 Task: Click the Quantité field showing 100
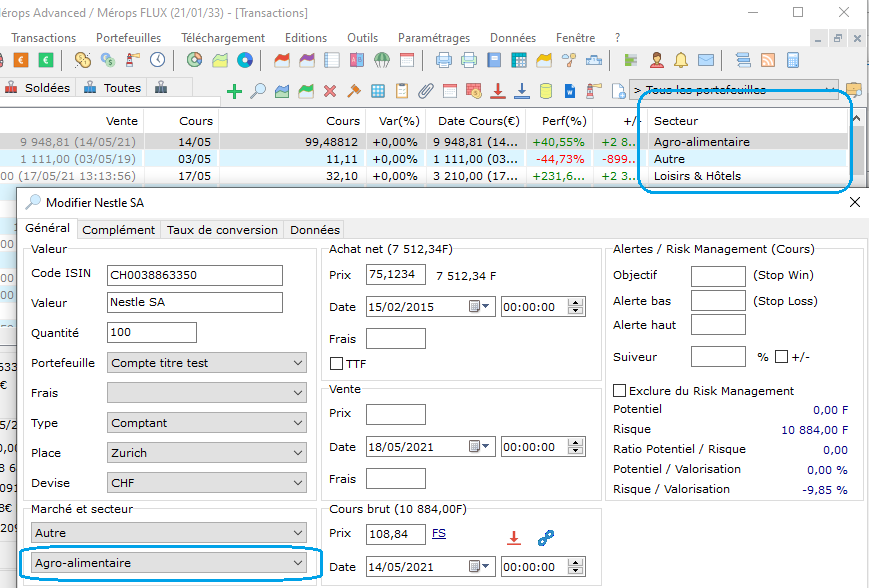(152, 333)
